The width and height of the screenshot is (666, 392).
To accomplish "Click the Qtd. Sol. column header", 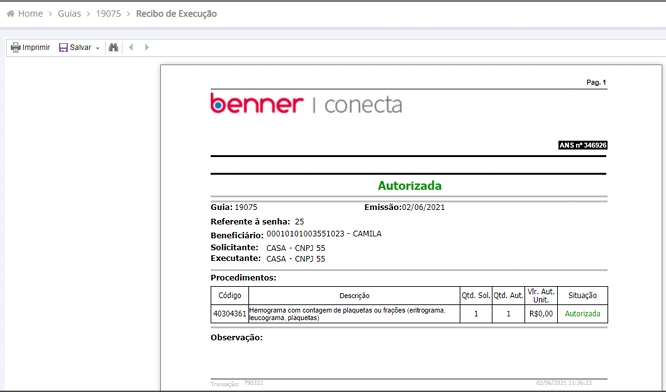I will click(x=476, y=295).
